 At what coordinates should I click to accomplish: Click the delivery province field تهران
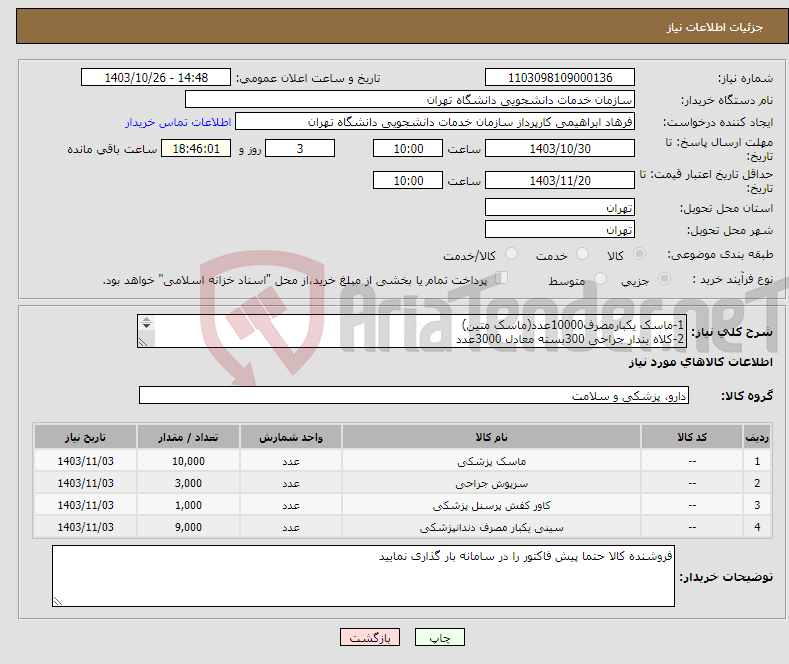tap(560, 207)
